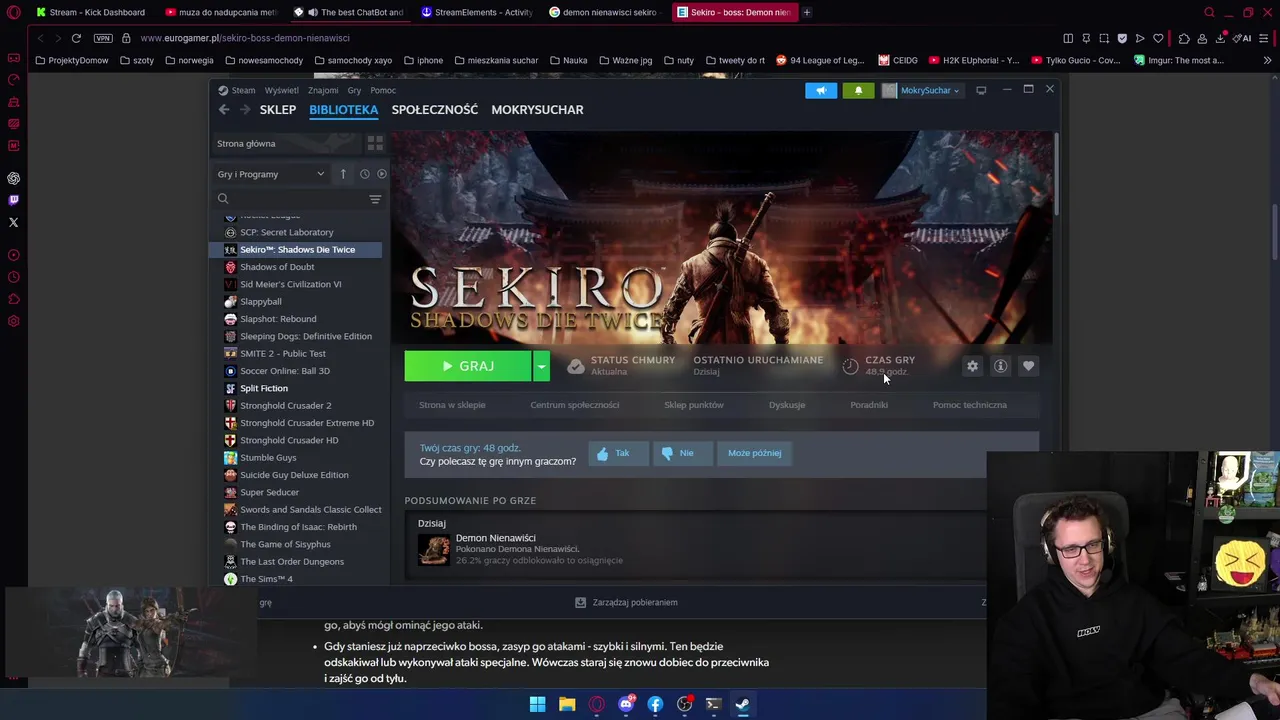This screenshot has height=720, width=1280.
Task: Open Discord from taskbar
Action: (x=626, y=704)
